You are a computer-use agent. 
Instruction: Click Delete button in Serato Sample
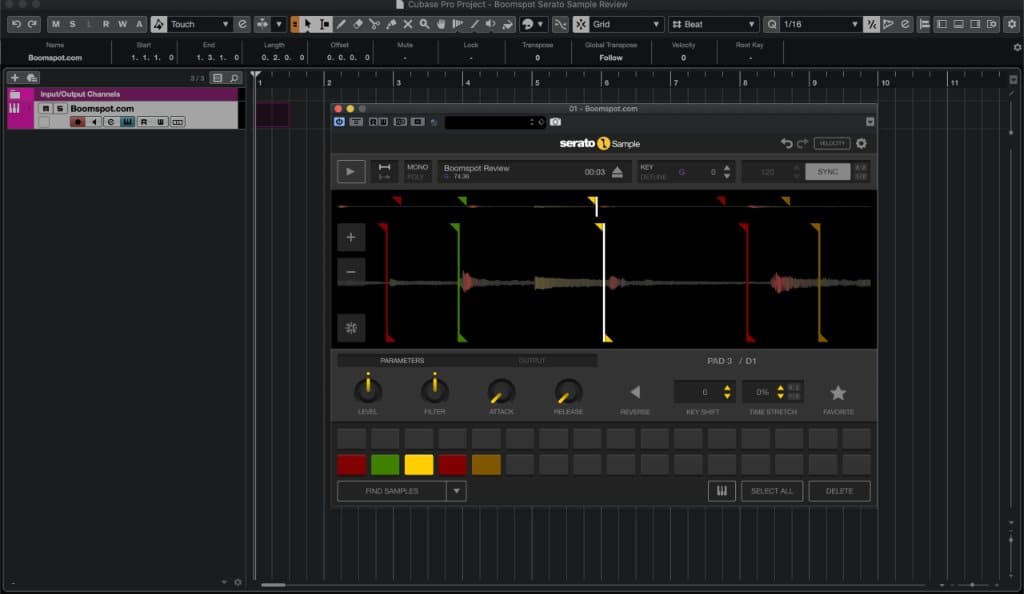pos(839,491)
